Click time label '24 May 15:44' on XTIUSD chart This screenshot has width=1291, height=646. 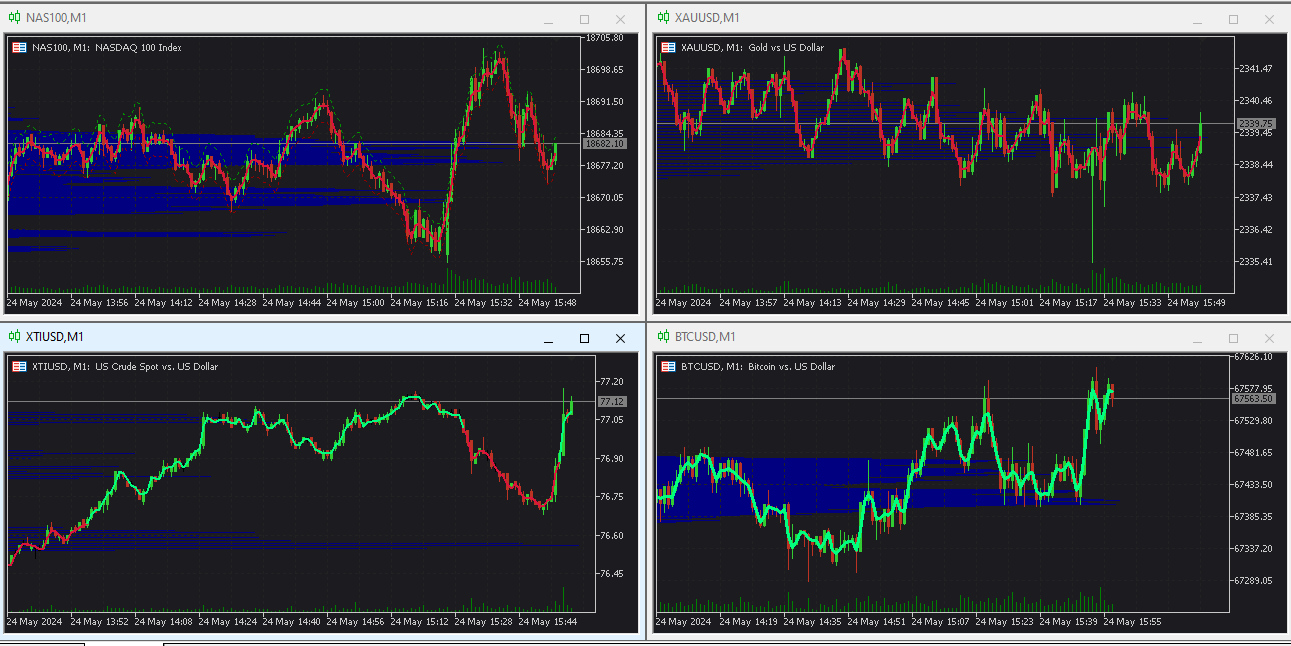click(546, 622)
